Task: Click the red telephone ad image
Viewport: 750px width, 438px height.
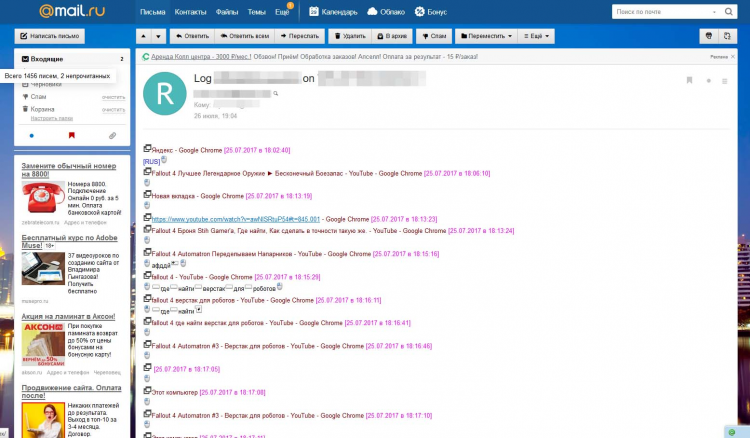Action: [x=43, y=198]
